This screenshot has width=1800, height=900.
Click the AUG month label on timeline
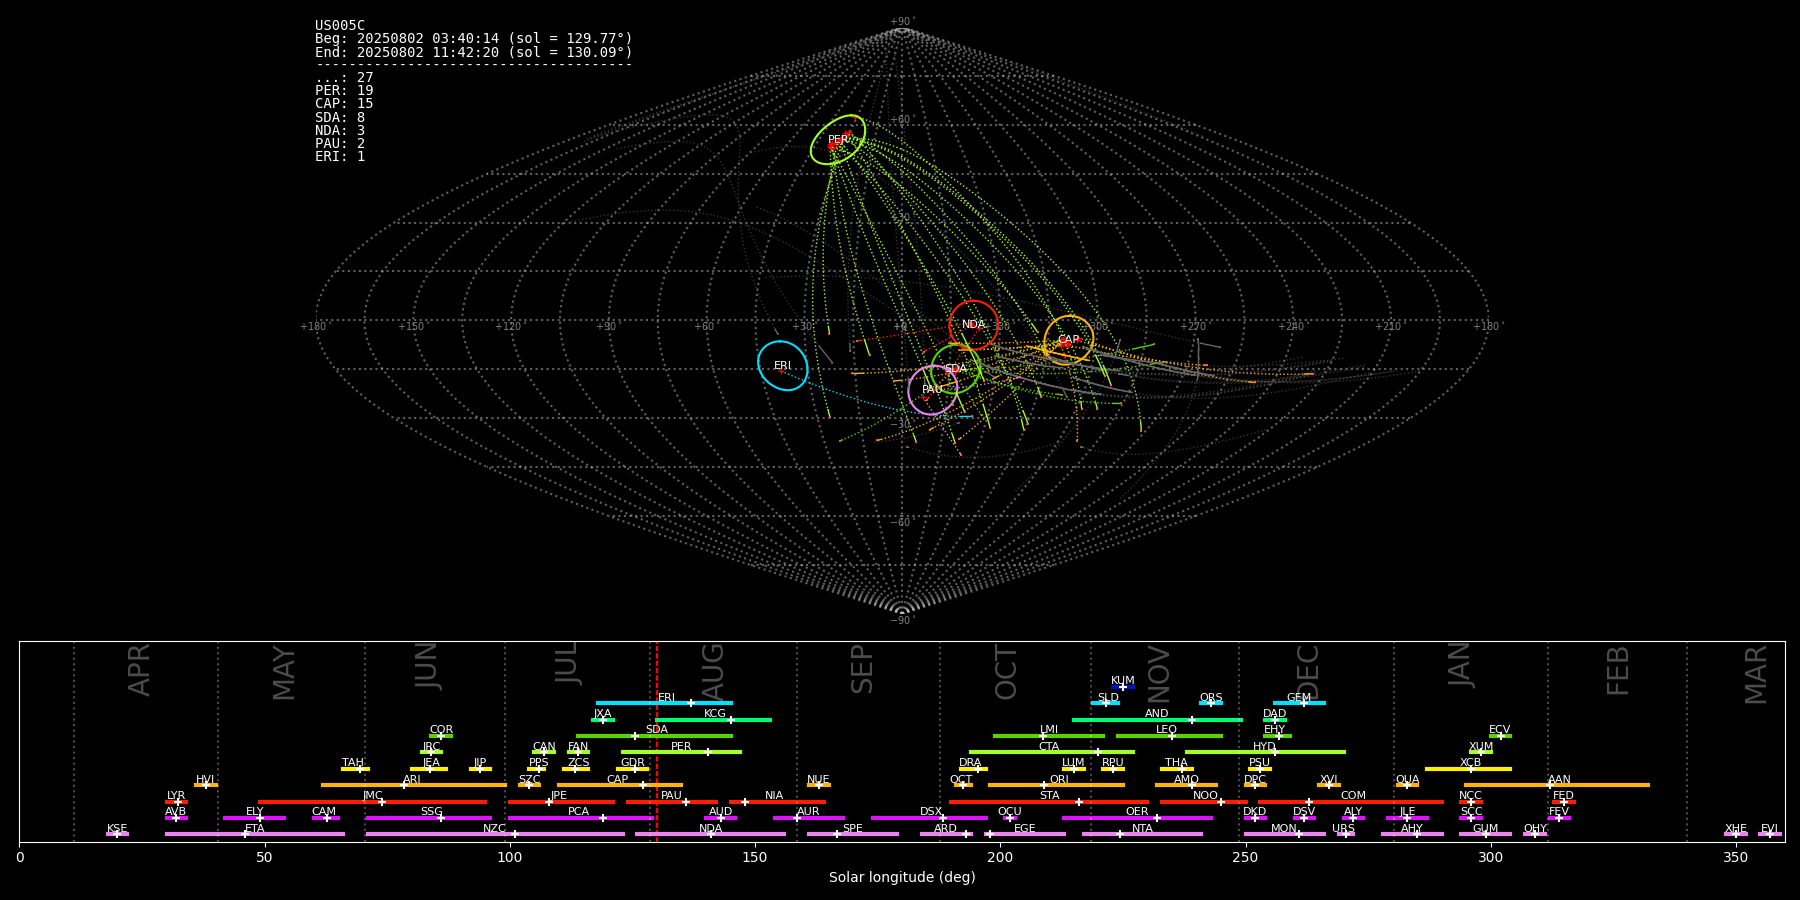point(713,670)
